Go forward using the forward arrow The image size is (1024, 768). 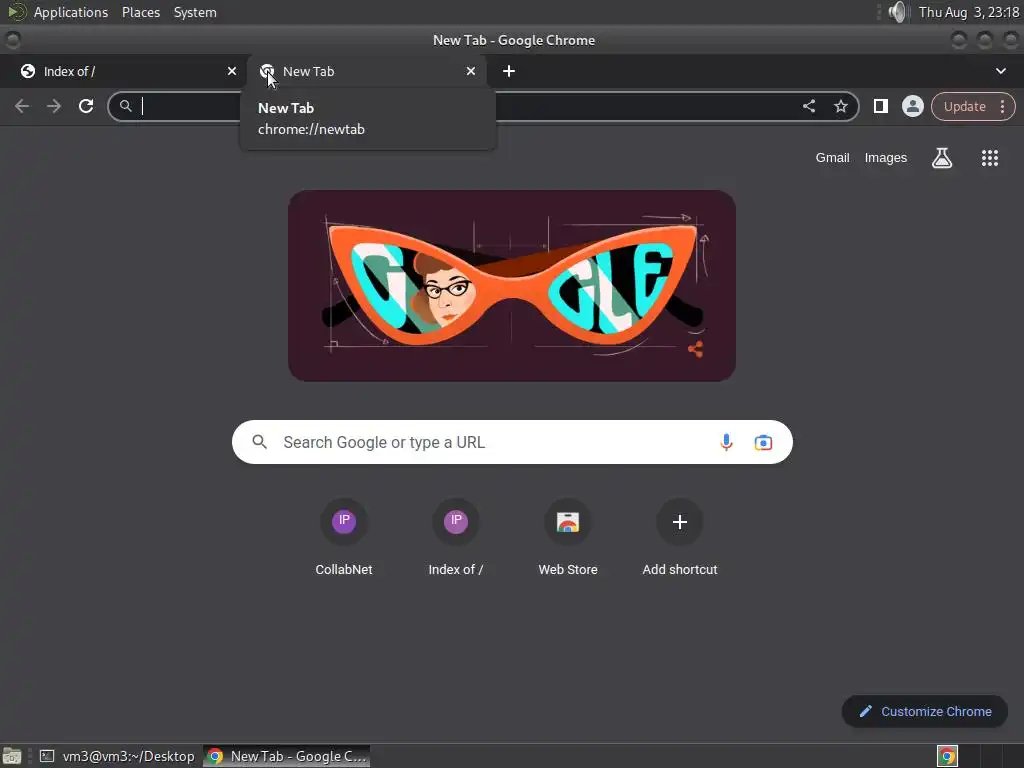pyautogui.click(x=54, y=106)
